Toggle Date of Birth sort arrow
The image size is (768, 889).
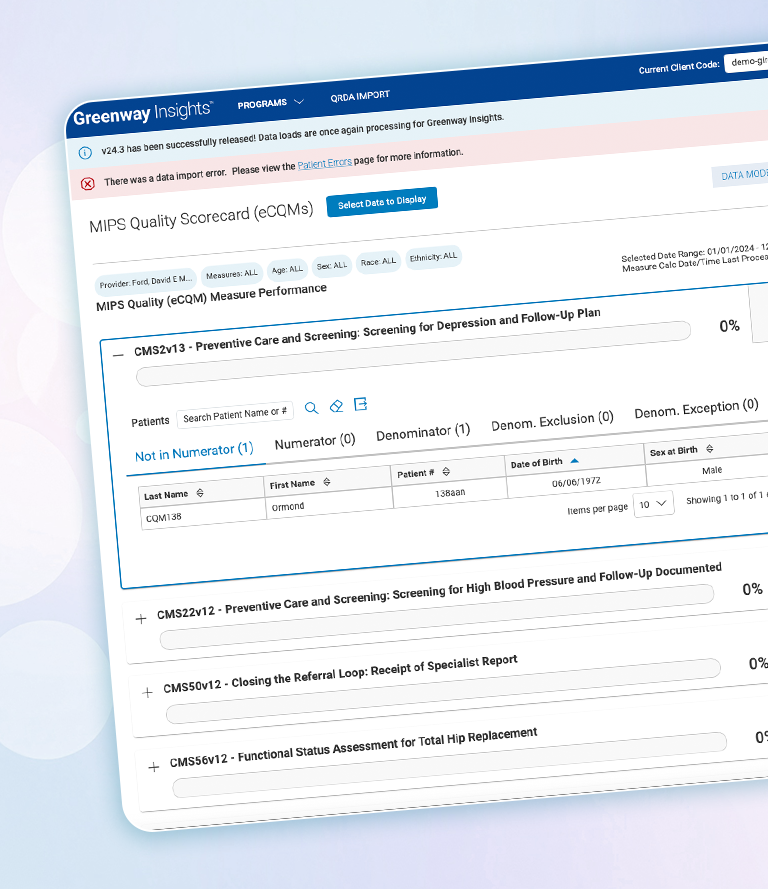(574, 461)
